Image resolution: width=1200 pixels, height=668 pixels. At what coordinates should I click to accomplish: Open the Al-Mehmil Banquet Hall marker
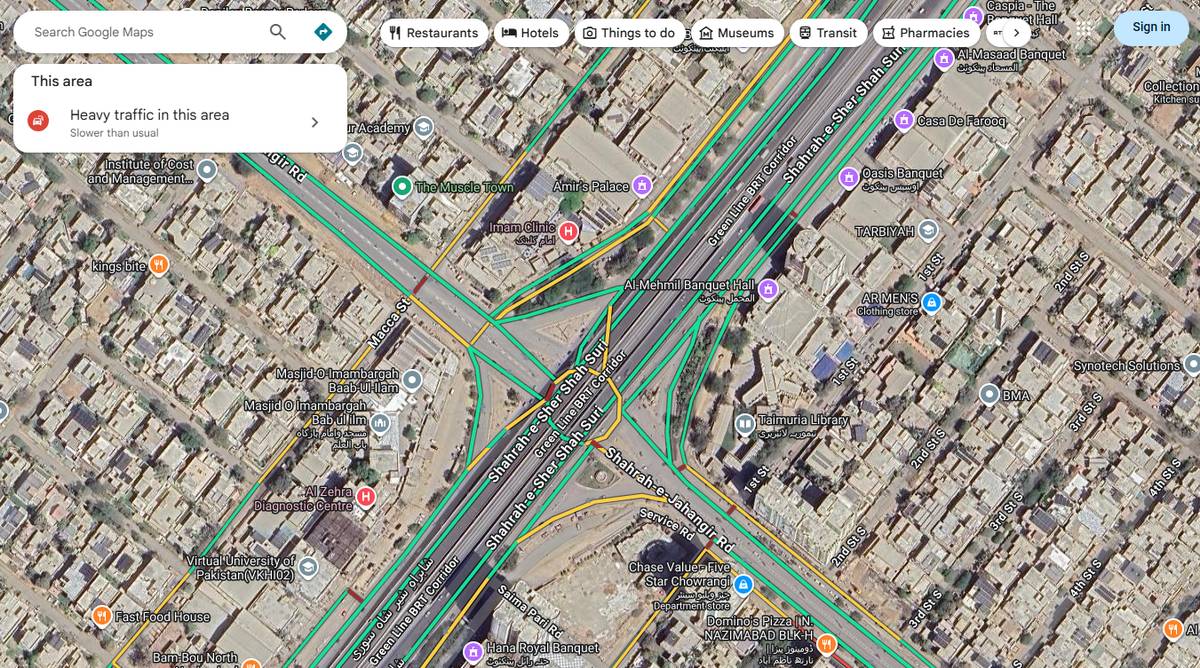(767, 288)
